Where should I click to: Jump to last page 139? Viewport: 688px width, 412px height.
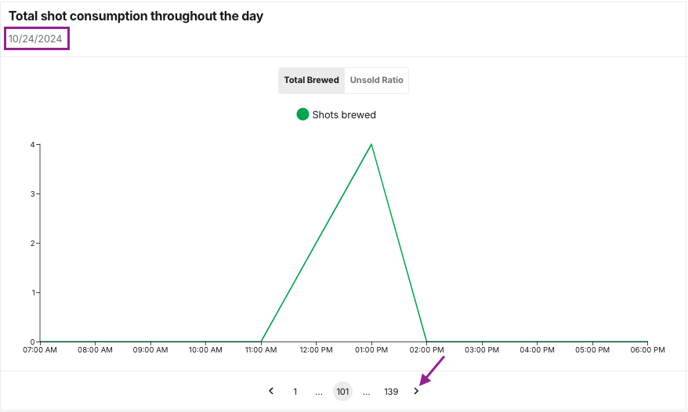pos(391,392)
